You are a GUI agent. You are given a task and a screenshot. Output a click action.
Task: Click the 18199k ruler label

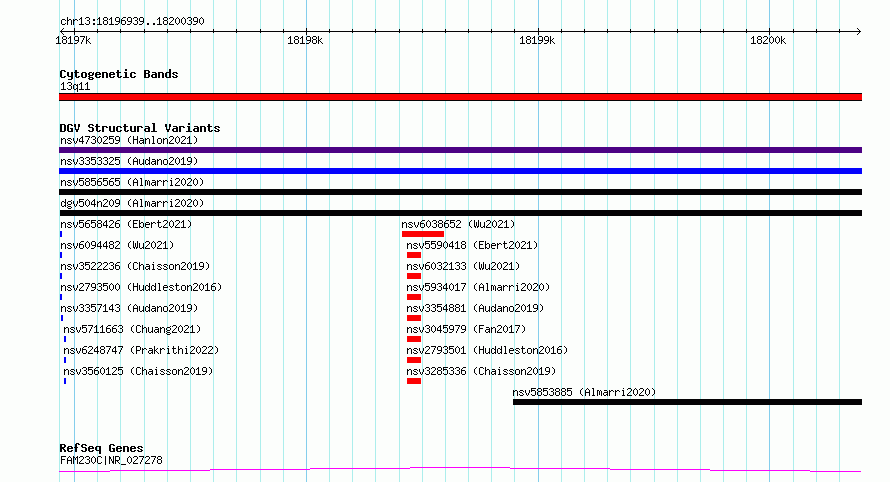[537, 40]
